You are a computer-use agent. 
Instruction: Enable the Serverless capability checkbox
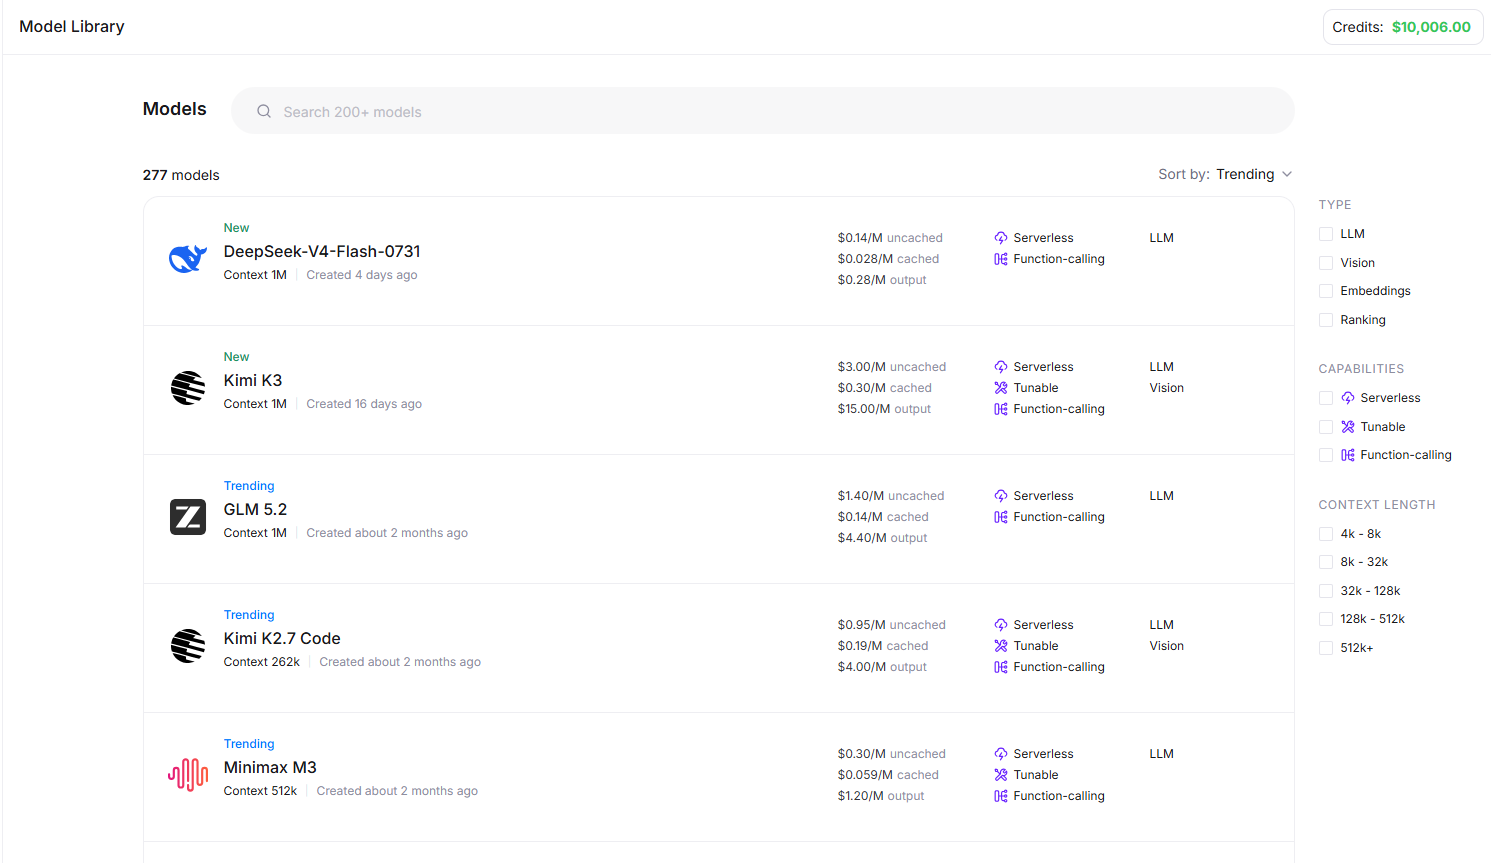tap(1326, 398)
